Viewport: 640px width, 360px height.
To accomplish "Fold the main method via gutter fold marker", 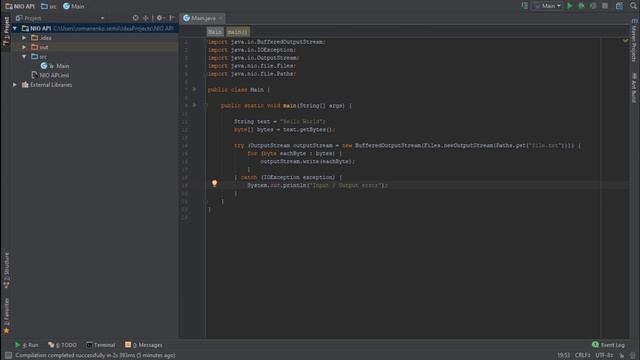I will point(205,106).
